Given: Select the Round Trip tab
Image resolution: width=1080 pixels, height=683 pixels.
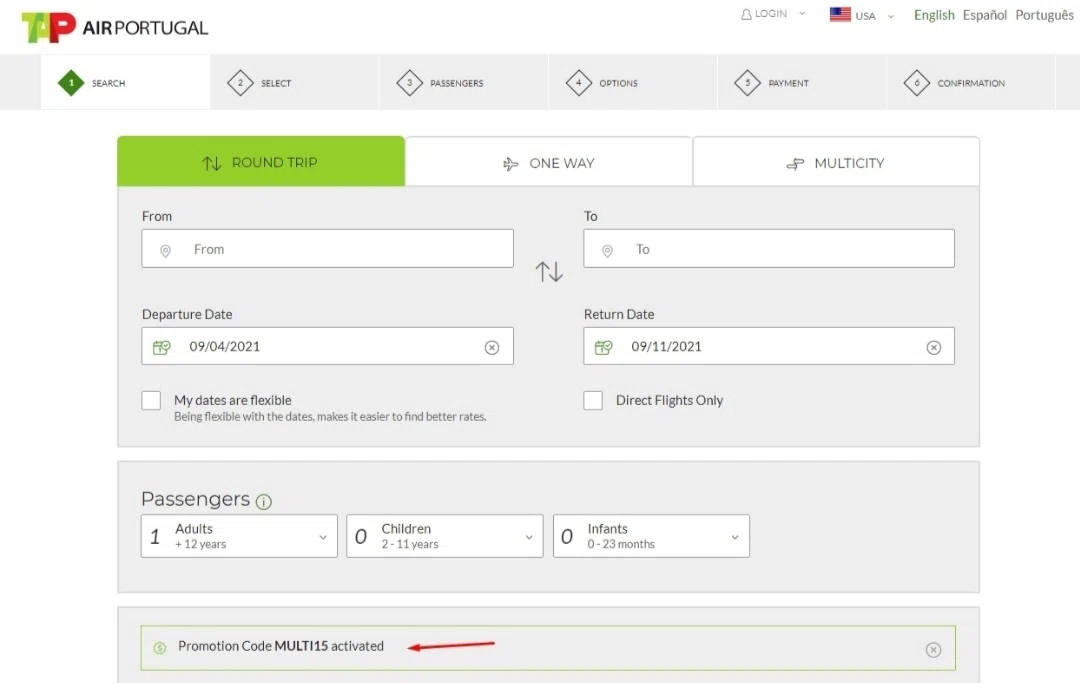Looking at the screenshot, I should (x=261, y=162).
